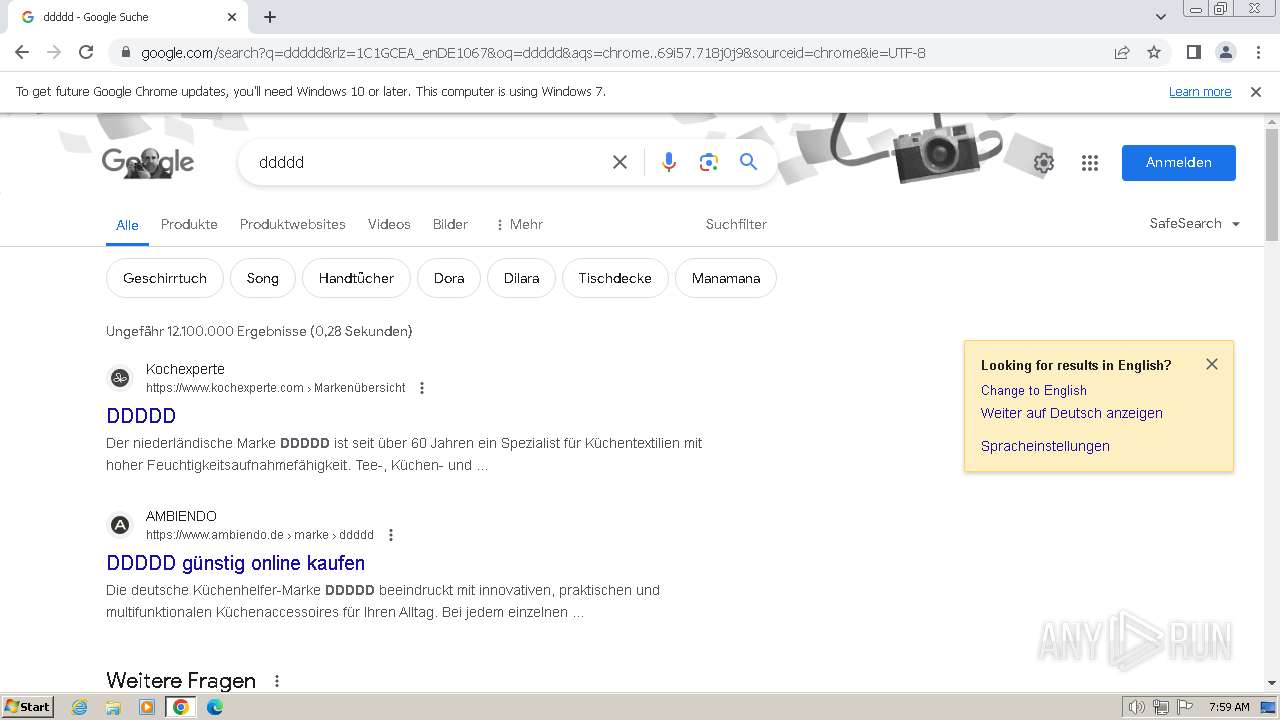Open Google apps grid
This screenshot has width=1280, height=720.
[1090, 163]
